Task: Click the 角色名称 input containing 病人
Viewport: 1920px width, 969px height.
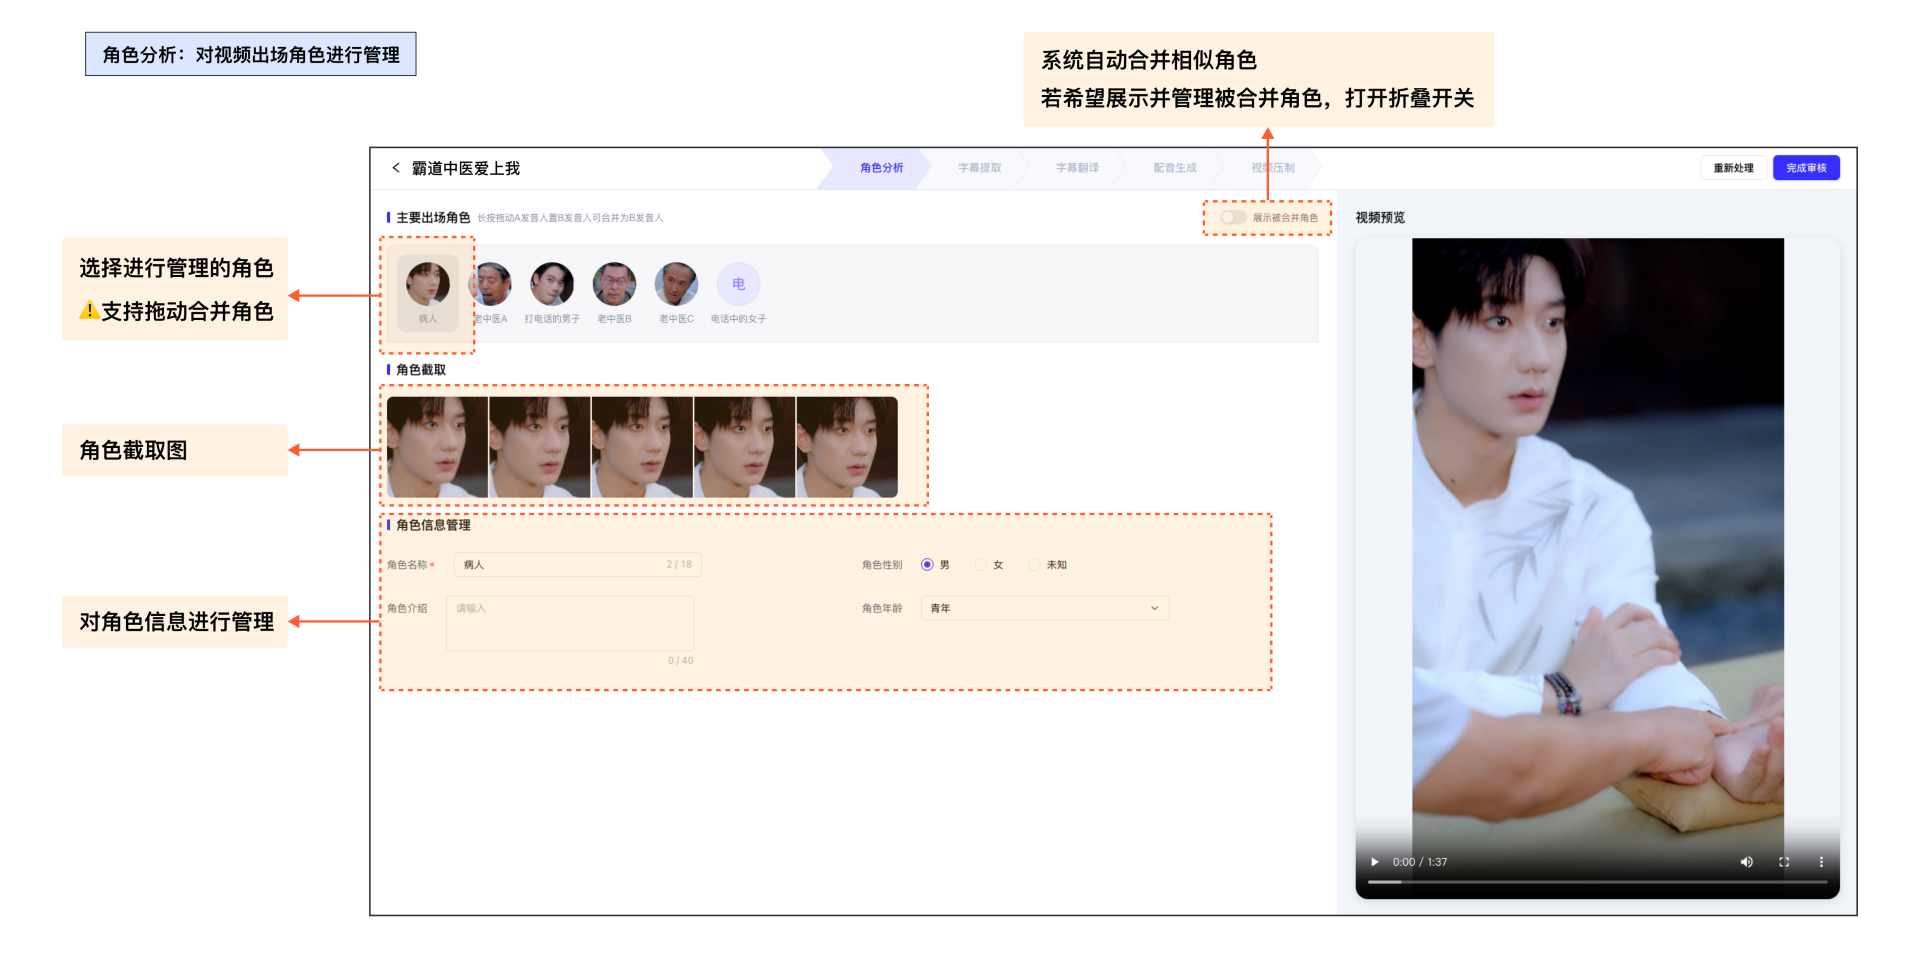Action: pos(578,565)
